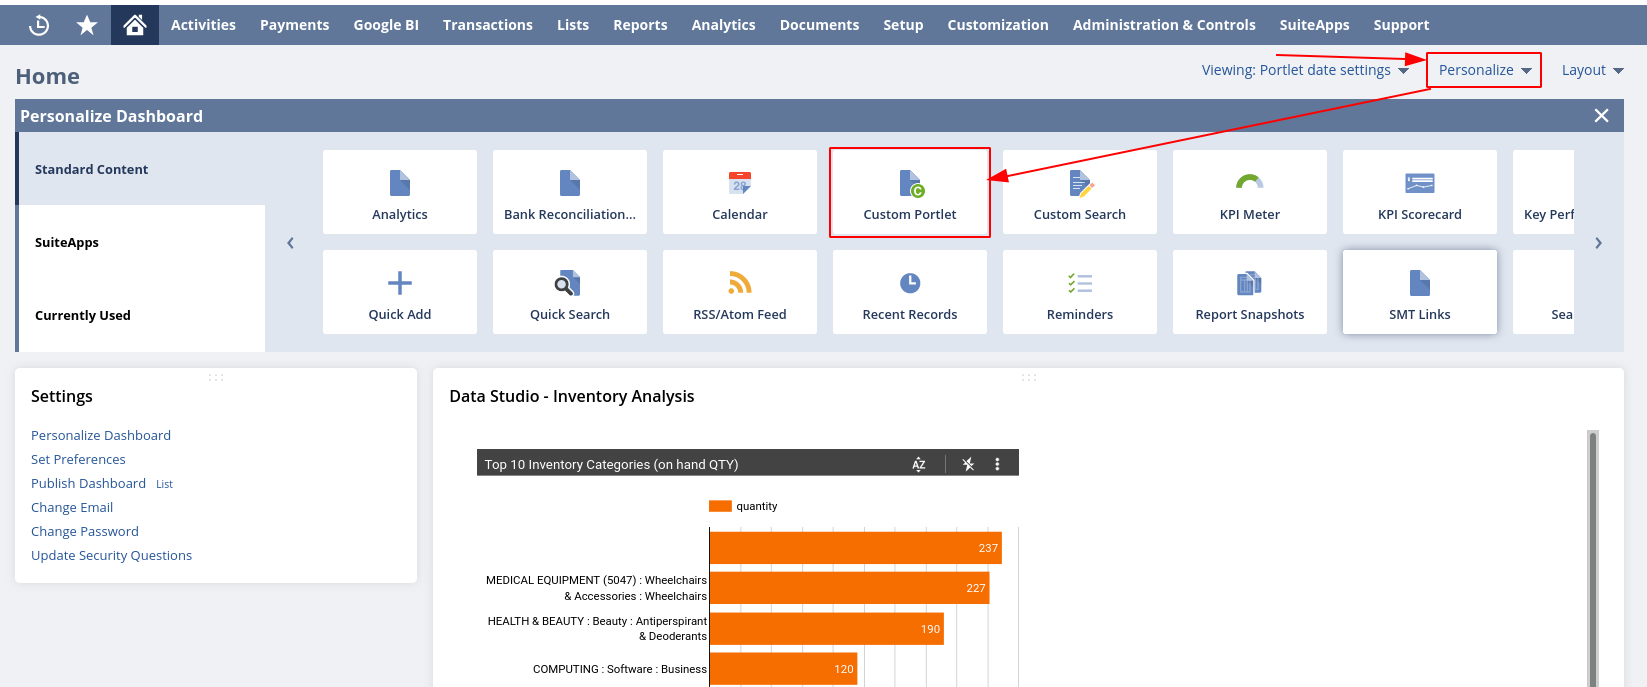Click the Data Studio portlet vertical scrollbar
Screen dimensions: 1647x687
point(1593,558)
